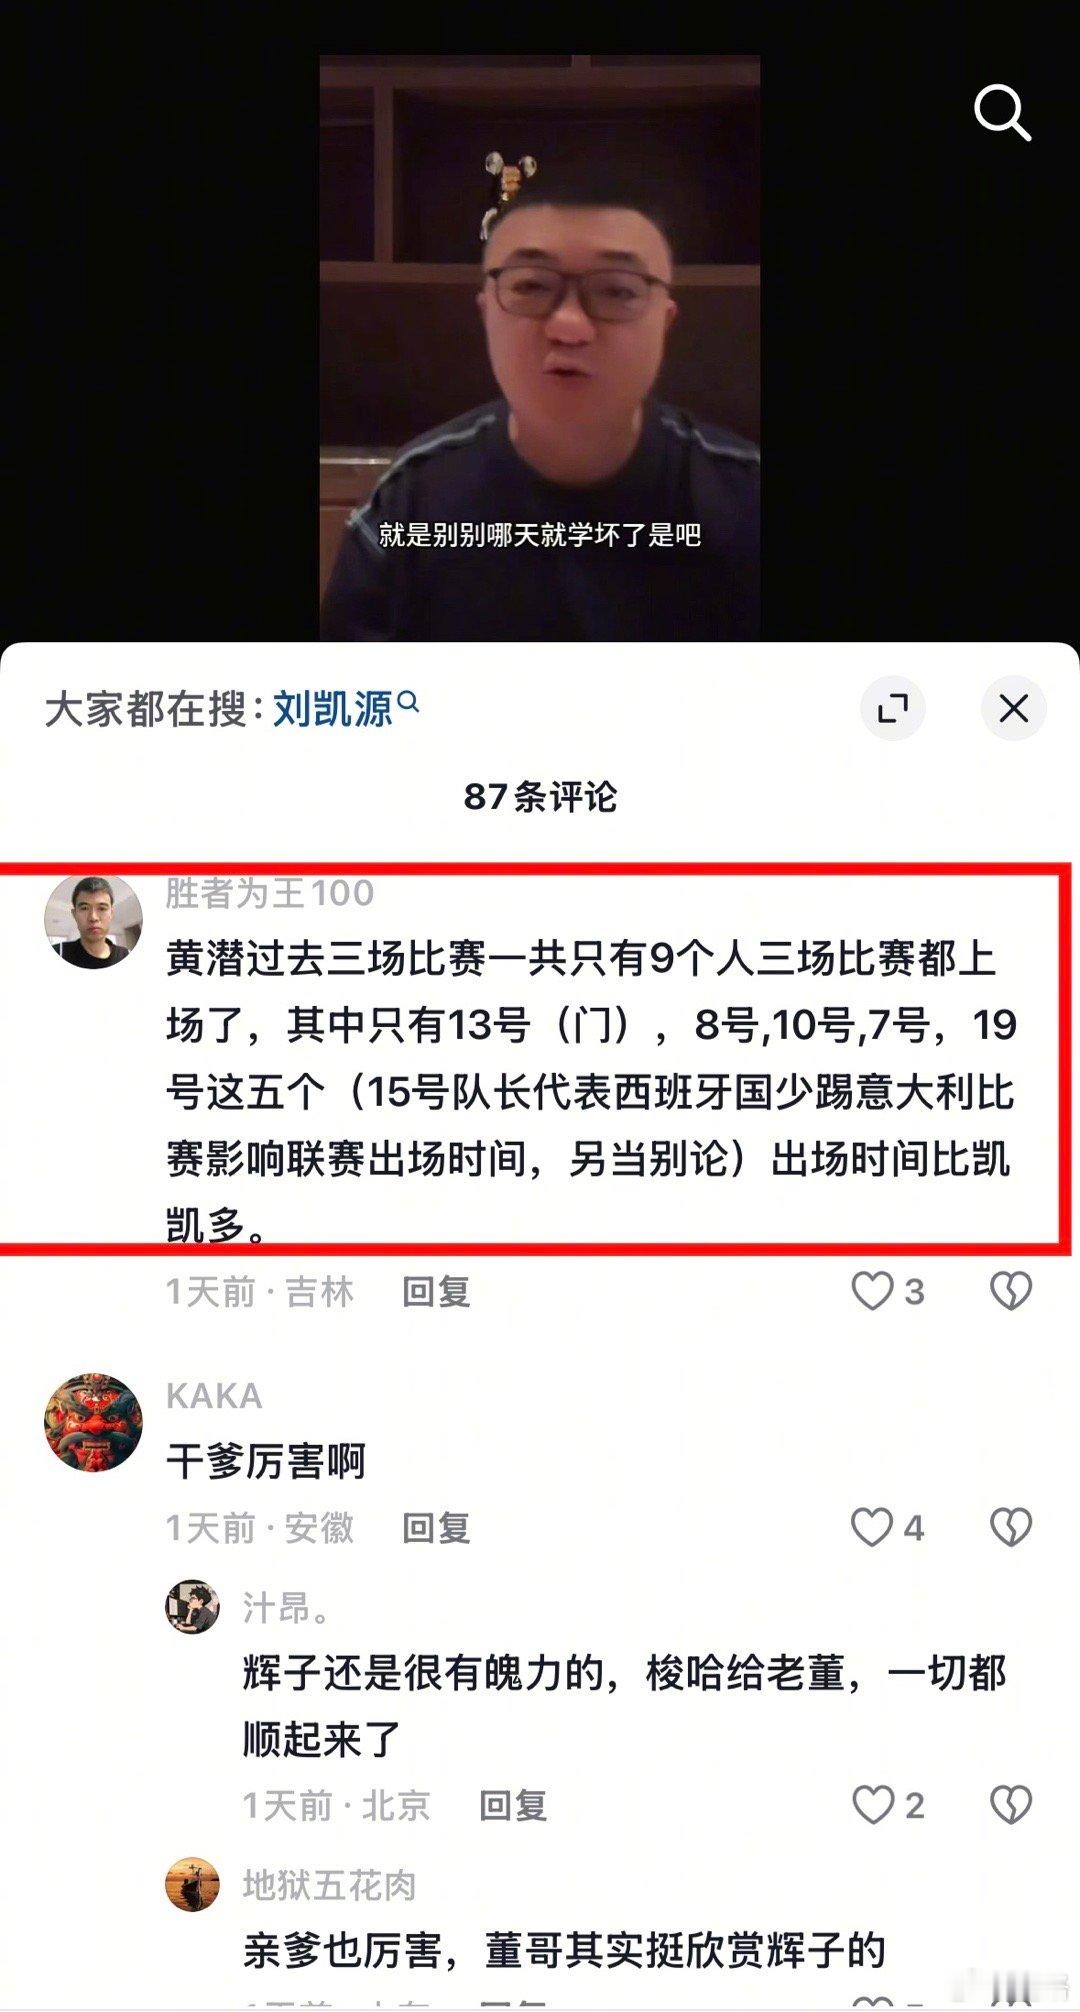1080x2012 pixels.
Task: Open KAKA's red mask avatar
Action: pos(94,1422)
